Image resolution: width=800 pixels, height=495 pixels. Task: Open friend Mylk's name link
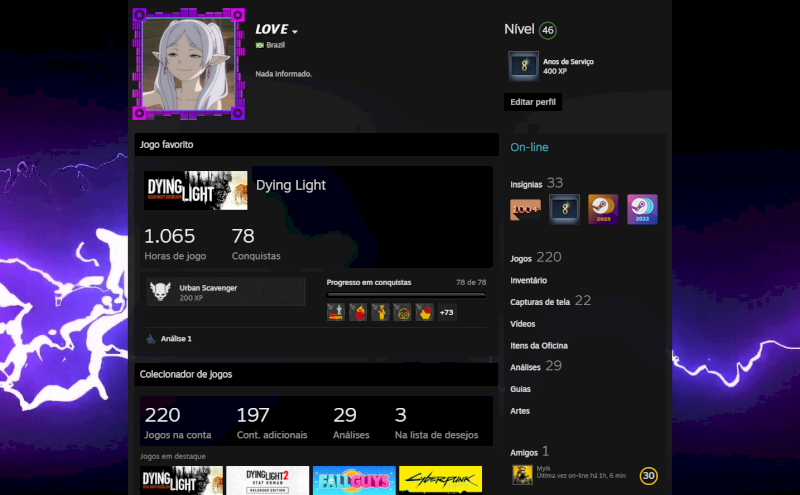pos(543,468)
